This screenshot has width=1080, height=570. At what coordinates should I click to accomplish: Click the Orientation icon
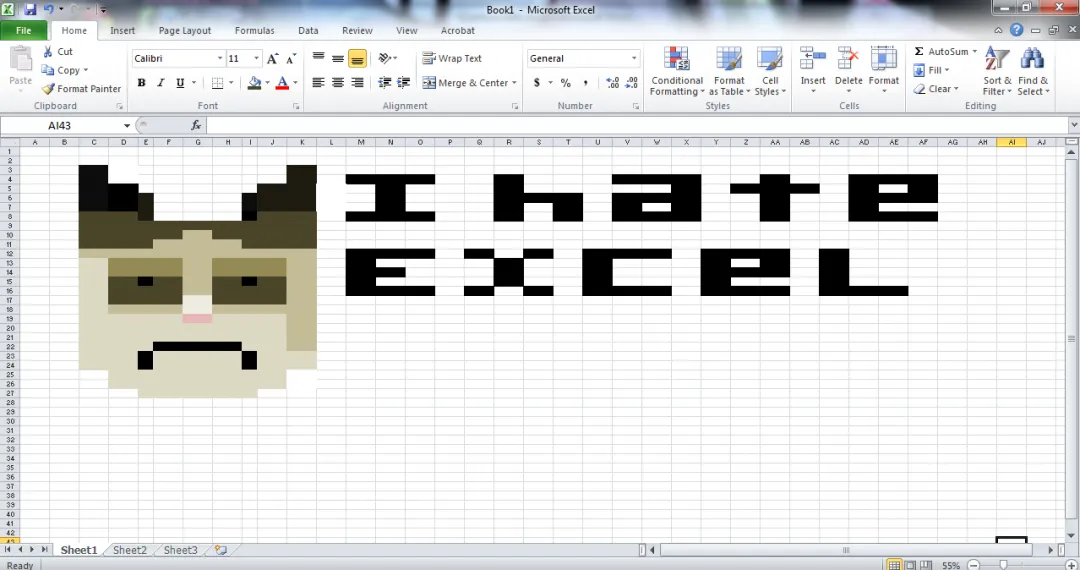(x=385, y=59)
